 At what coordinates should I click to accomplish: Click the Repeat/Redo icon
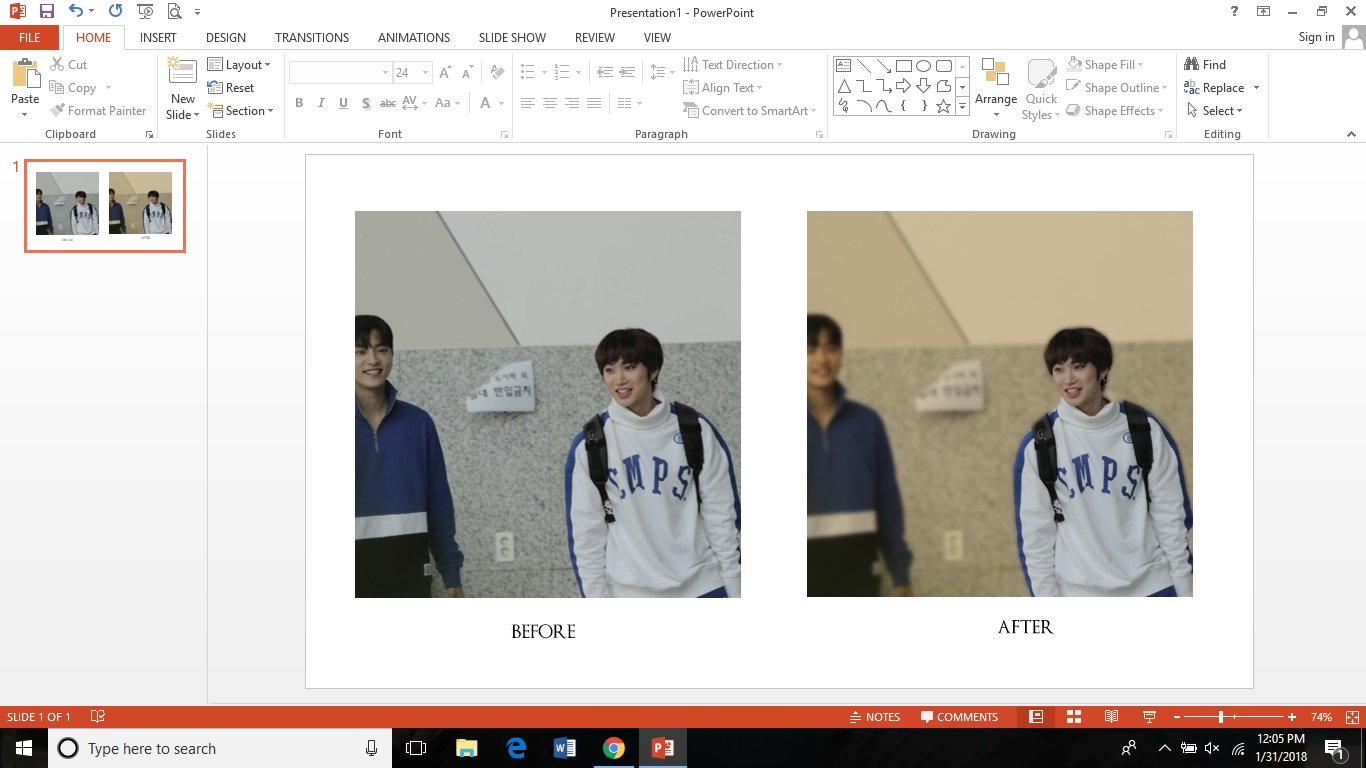[x=115, y=12]
